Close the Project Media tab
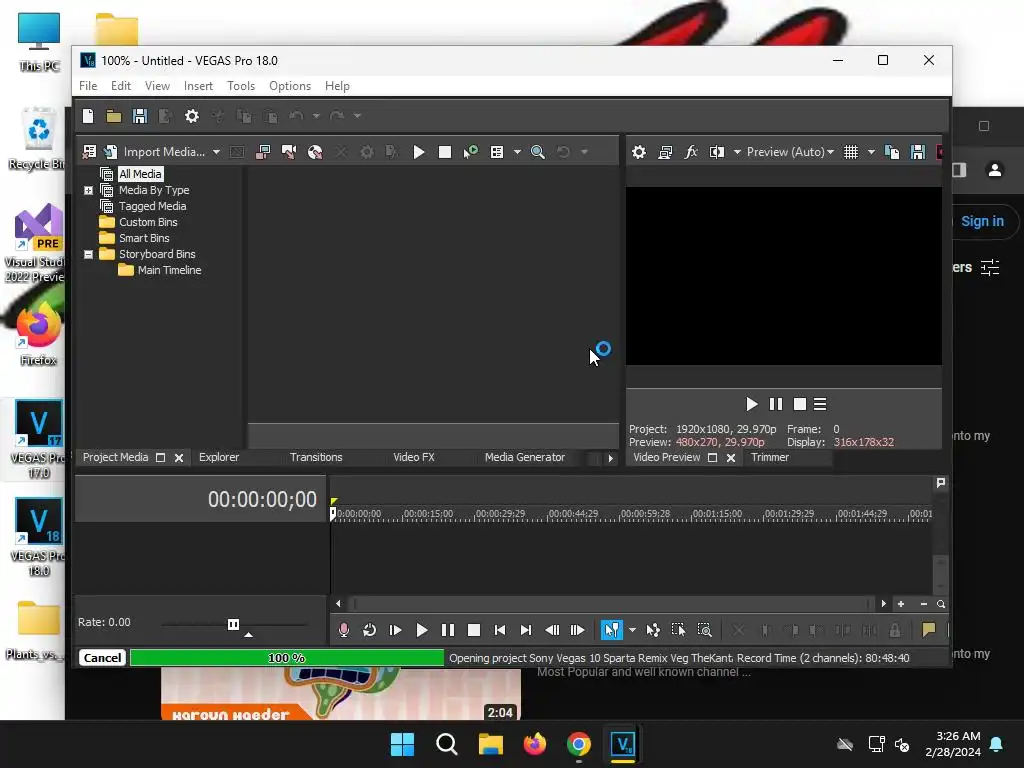 click(179, 458)
